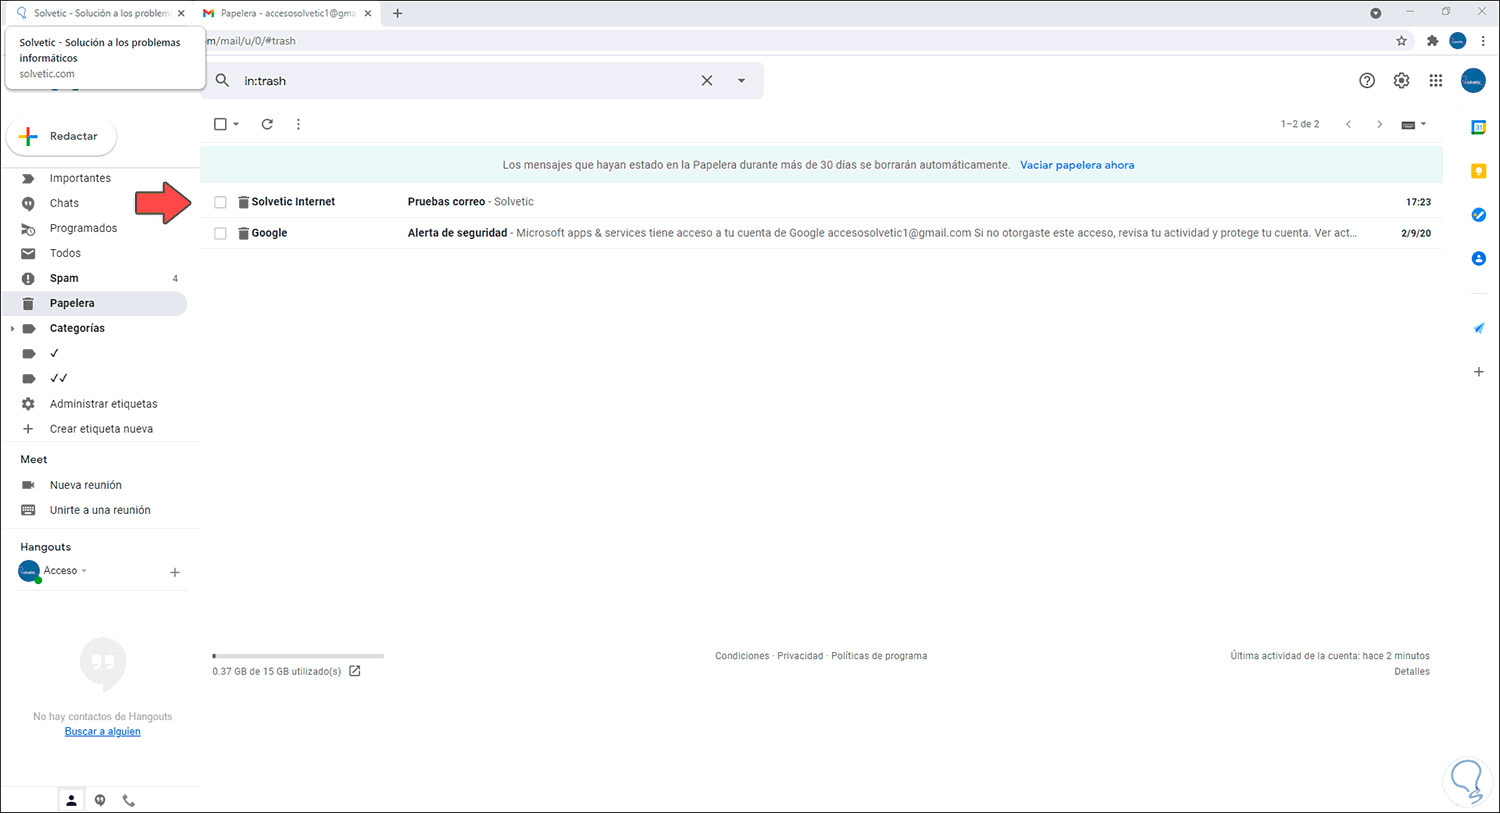Open Google Tasks side panel icon
This screenshot has width=1500, height=814.
click(x=1479, y=215)
